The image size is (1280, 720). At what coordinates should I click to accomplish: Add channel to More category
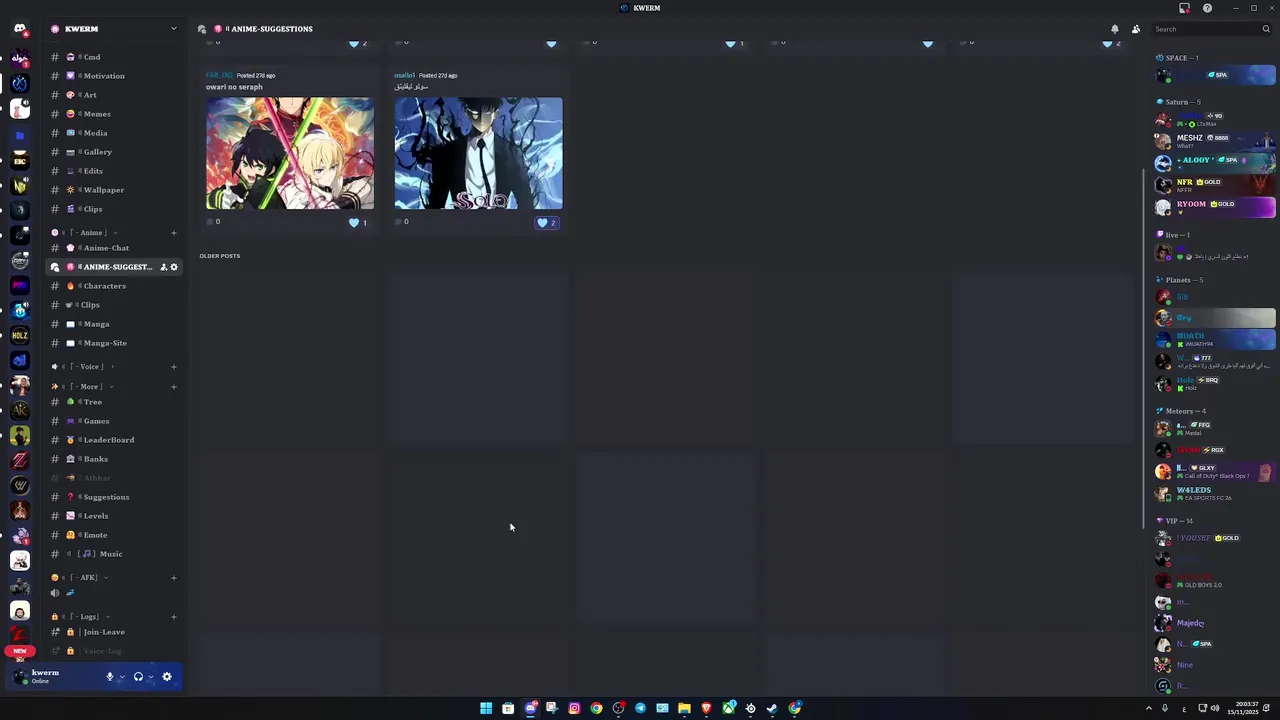(174, 387)
